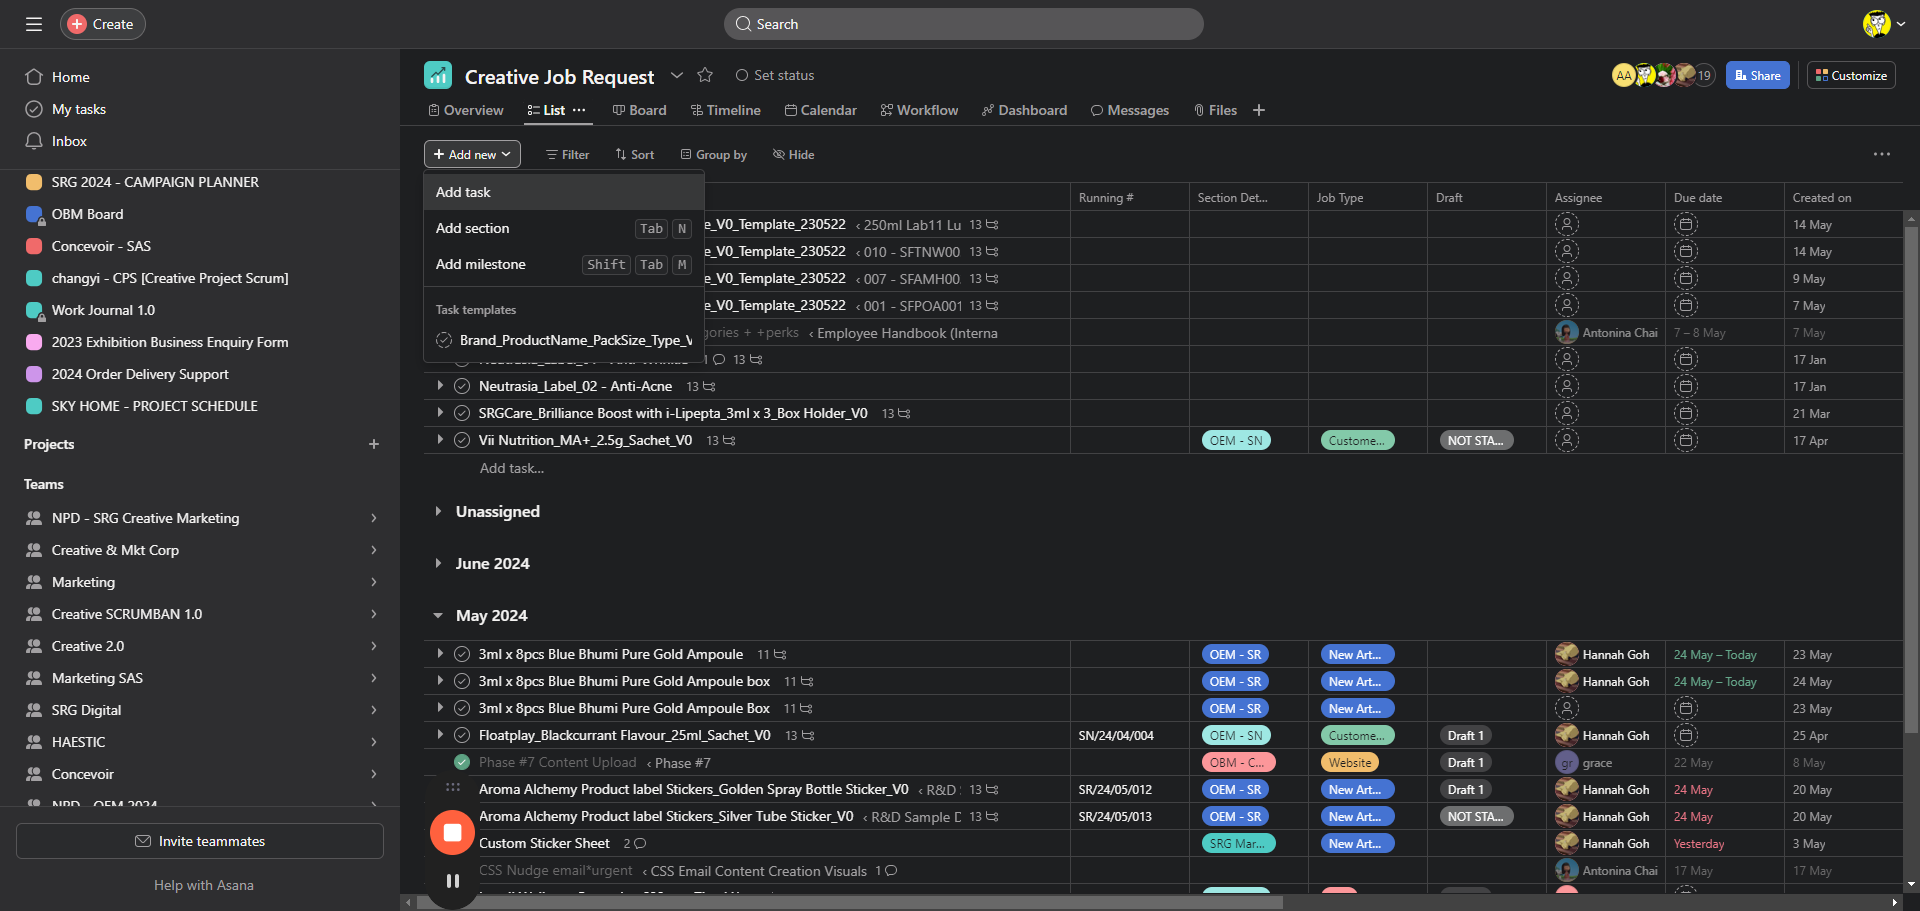
Task: Expand NPD - SRG Creative Marketing team
Action: coord(374,518)
